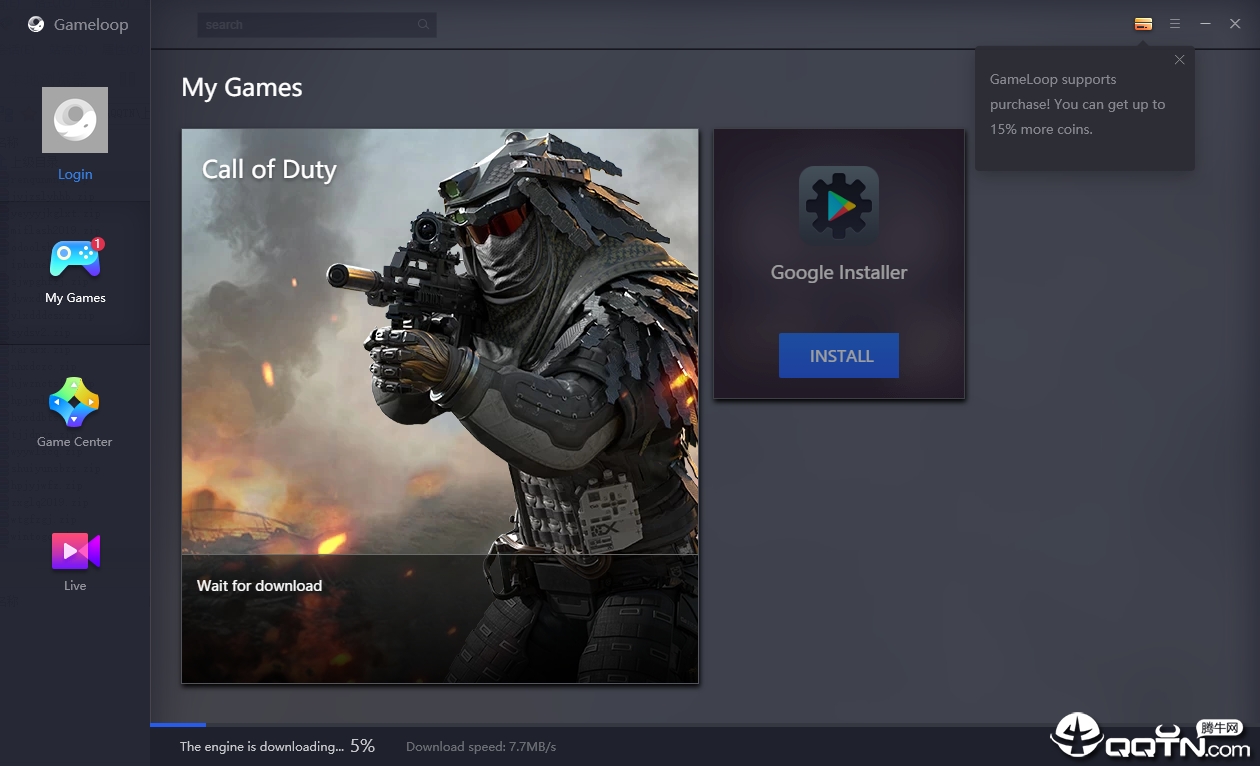Minimize the Gameloop window
Screen dimensions: 1260x766
click(x=1206, y=24)
